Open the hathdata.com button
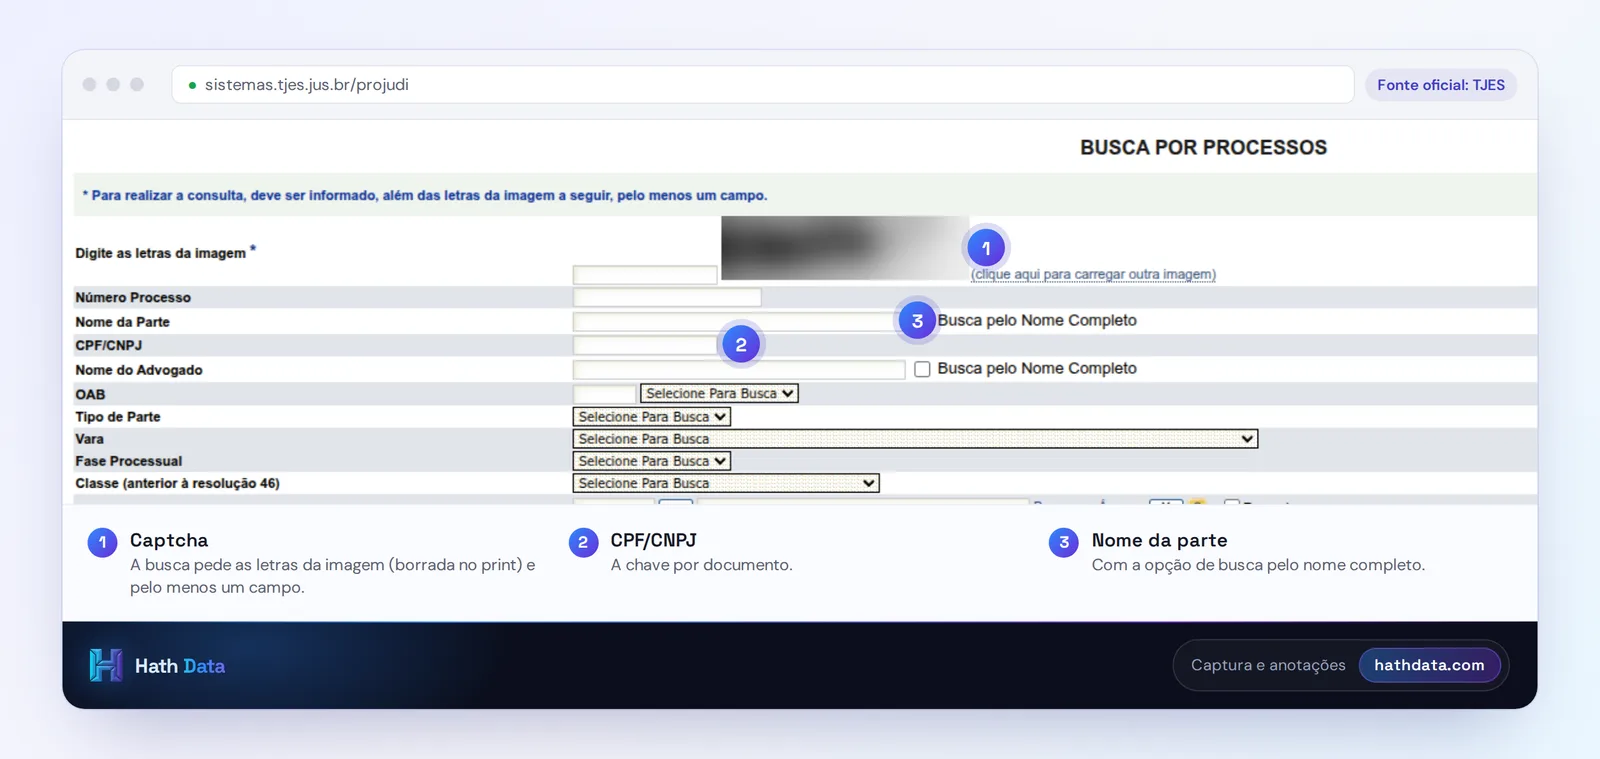This screenshot has height=759, width=1600. [x=1429, y=665]
